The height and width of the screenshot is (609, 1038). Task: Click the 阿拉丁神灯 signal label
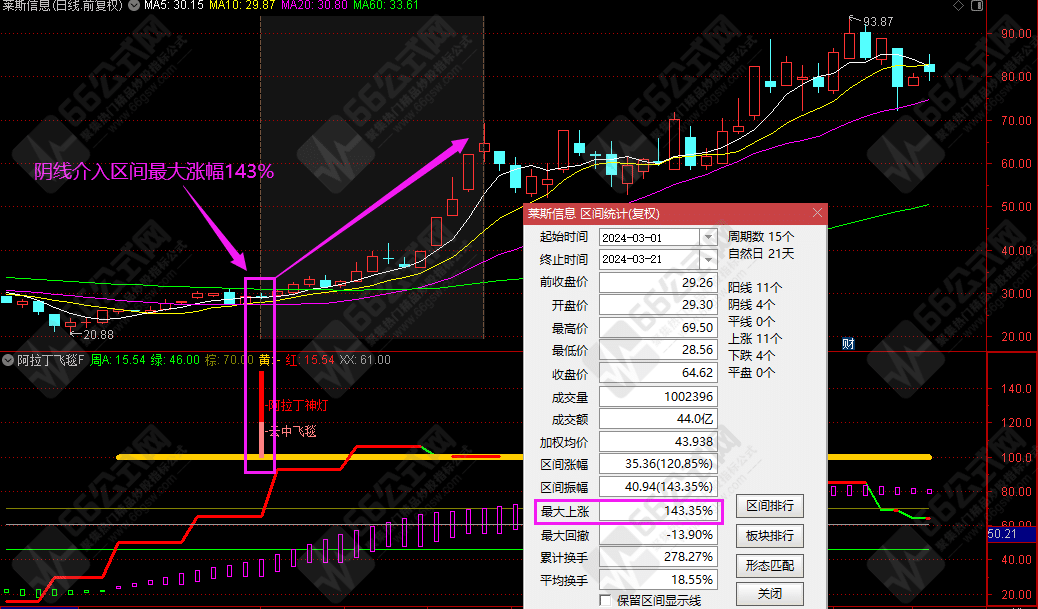point(297,406)
